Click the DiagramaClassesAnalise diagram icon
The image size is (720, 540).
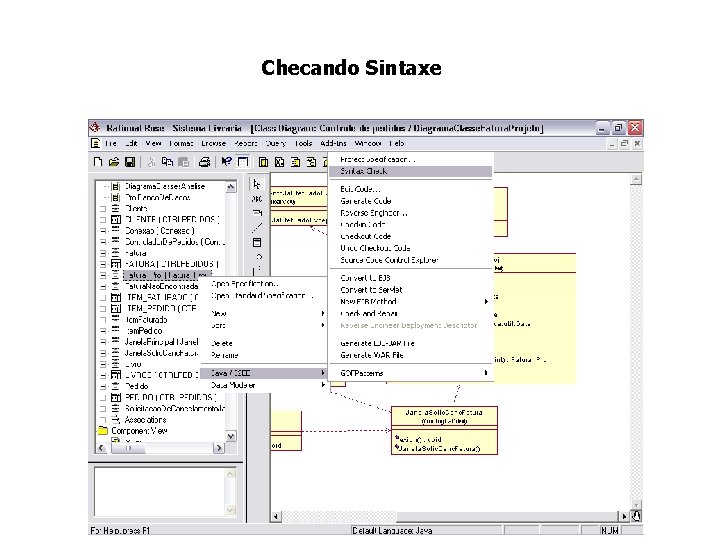coord(116,186)
